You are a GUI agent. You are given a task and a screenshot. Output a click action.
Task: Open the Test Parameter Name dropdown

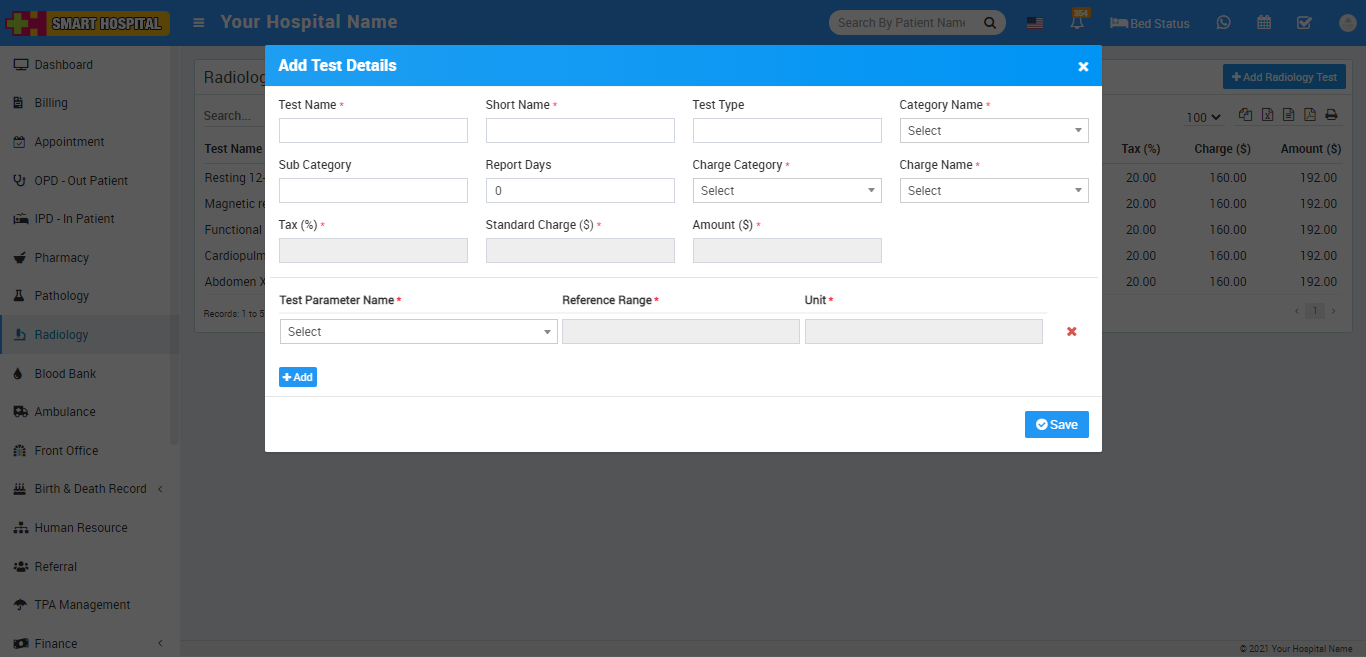418,332
